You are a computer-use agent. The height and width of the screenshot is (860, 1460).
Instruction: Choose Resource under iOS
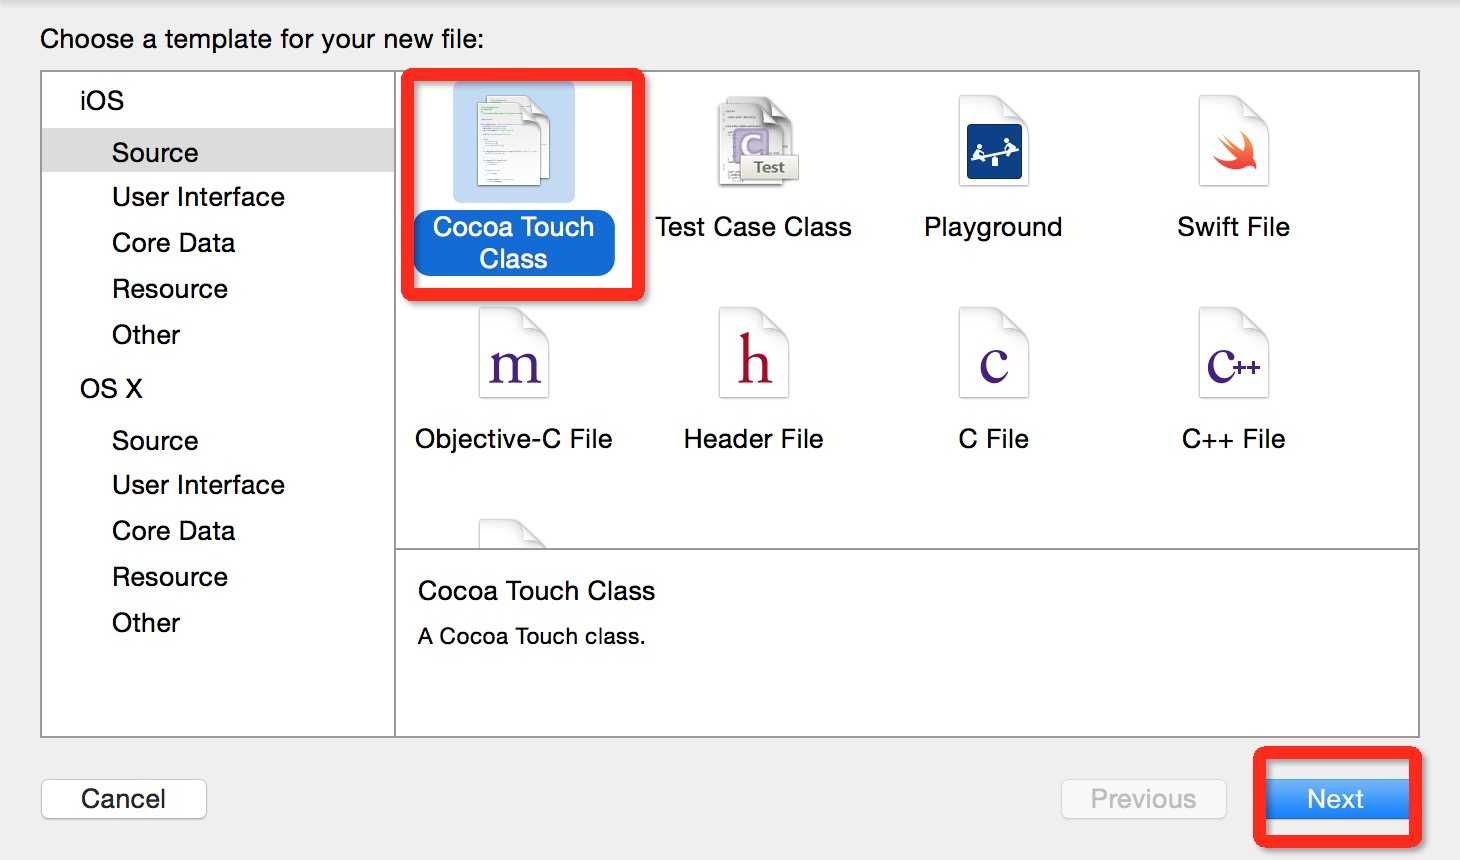[170, 289]
